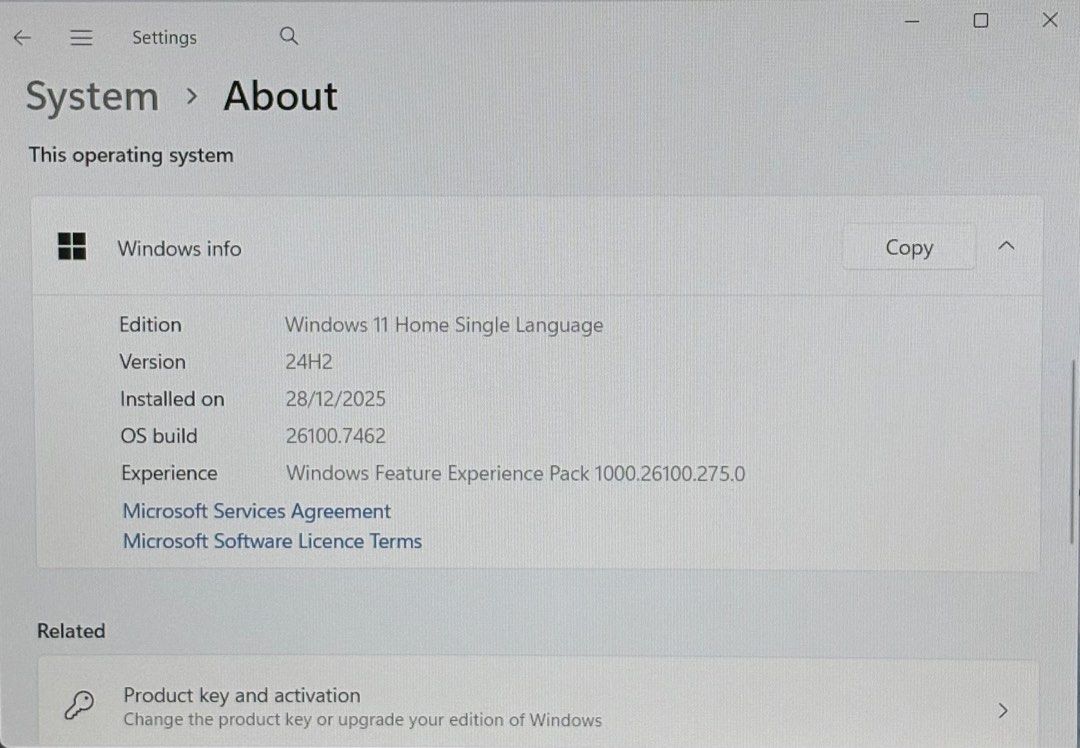1080x748 pixels.
Task: Maximize the Settings window
Action: point(981,21)
